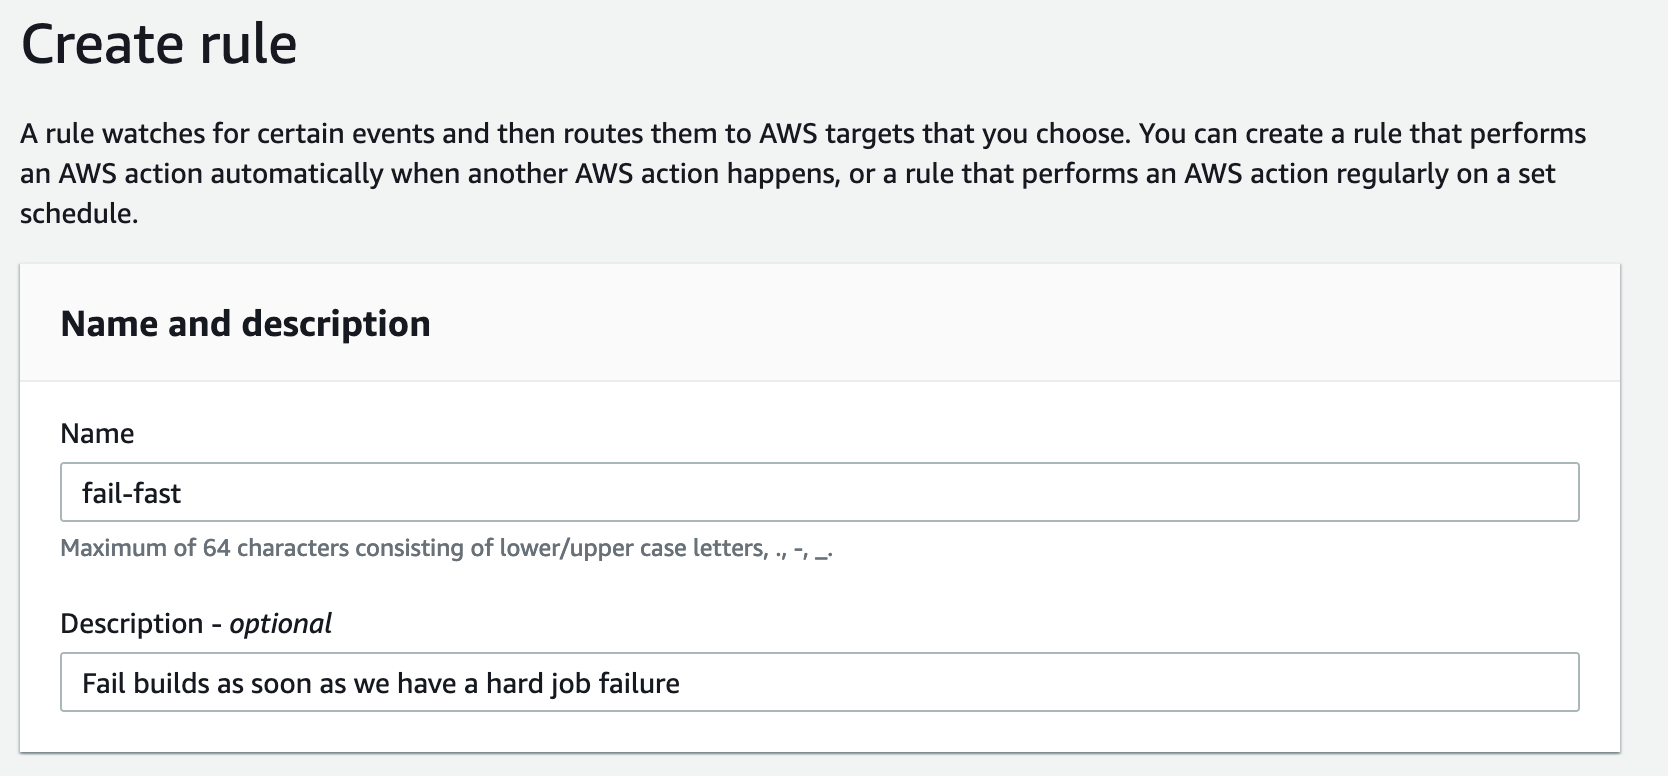Click the italic "optional" word
Image resolution: width=1668 pixels, height=776 pixels.
pos(280,623)
